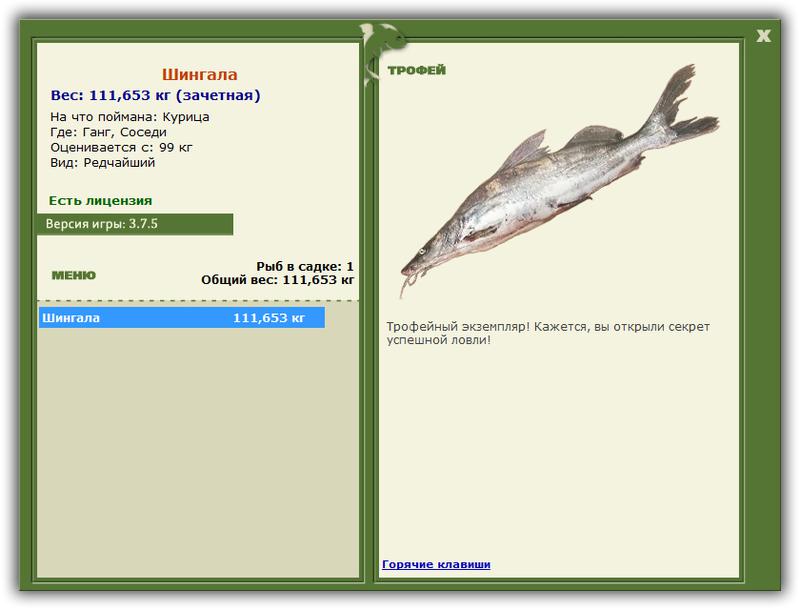Viewport: 800px width, 610px height.
Task: Click 'Общий вес: 111,653 кг' text
Action: (278, 279)
